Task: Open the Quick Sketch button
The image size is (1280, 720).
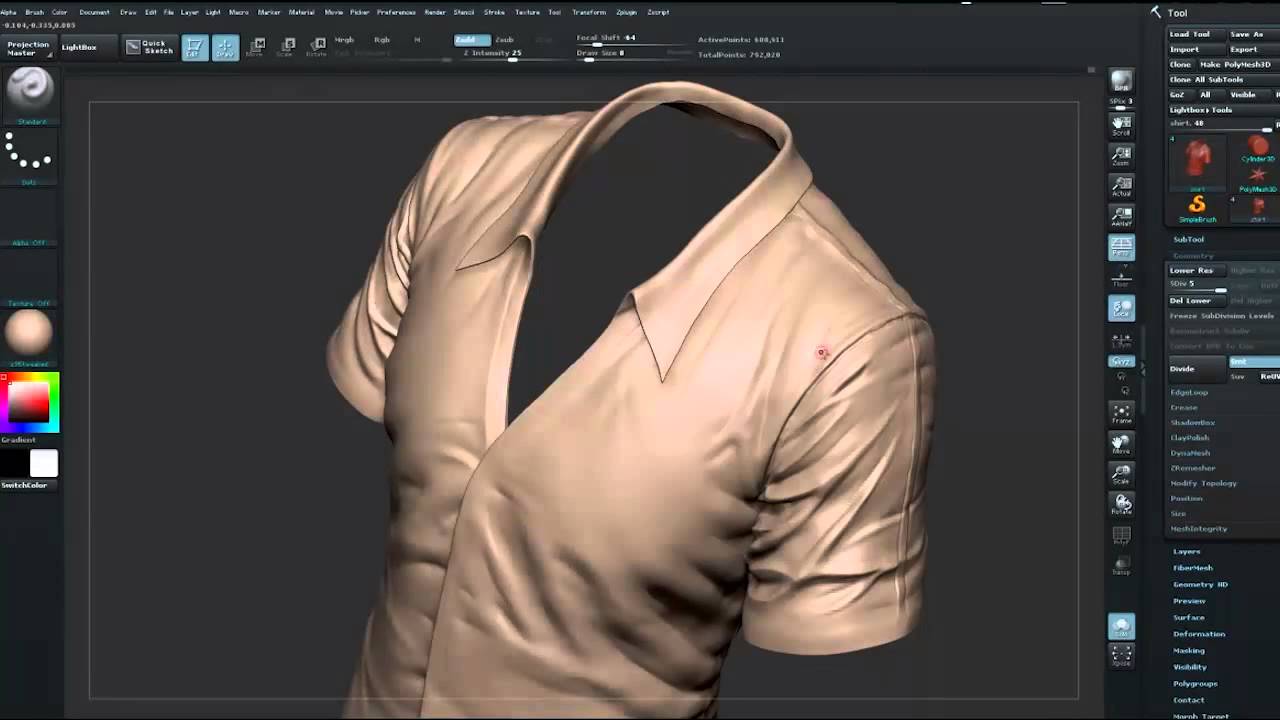Action: [x=149, y=47]
